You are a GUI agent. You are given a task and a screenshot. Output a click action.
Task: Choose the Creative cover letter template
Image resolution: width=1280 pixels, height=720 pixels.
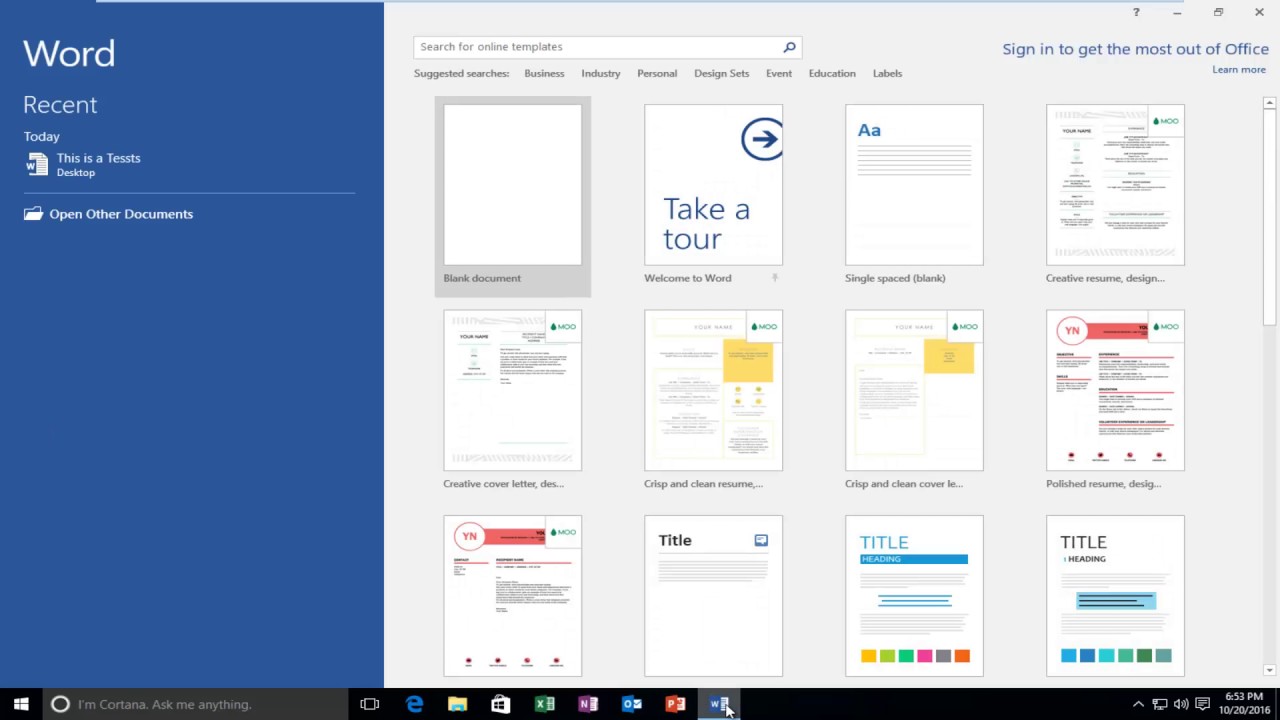coord(512,390)
